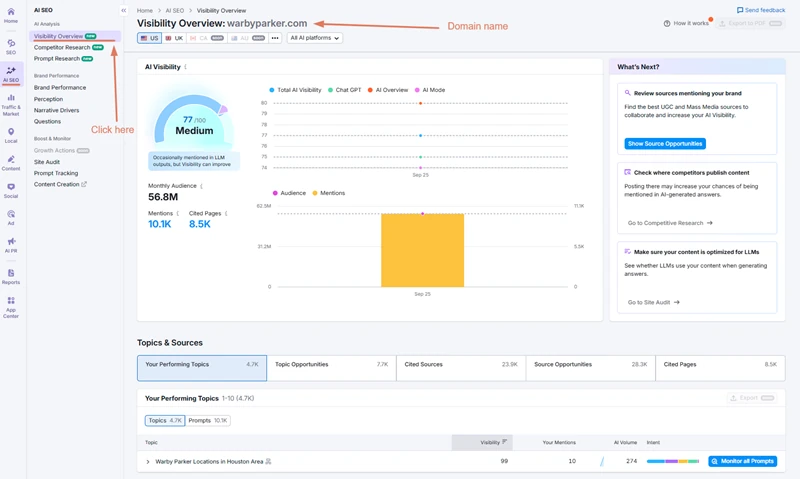Viewport: 800px width, 479px height.
Task: Open Site Audit in sidebar
Action: 46,162
